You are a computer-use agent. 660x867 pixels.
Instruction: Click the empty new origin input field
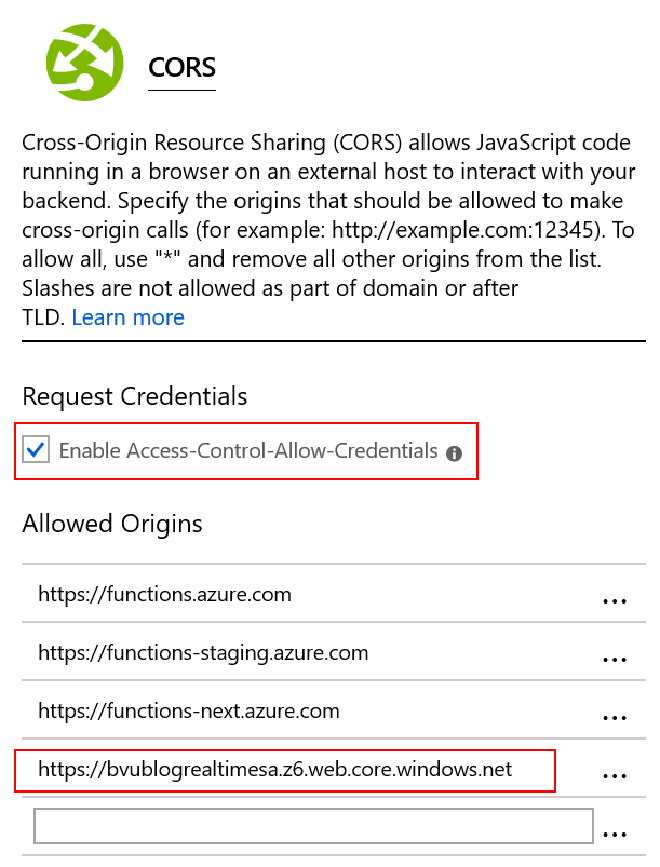pos(313,826)
